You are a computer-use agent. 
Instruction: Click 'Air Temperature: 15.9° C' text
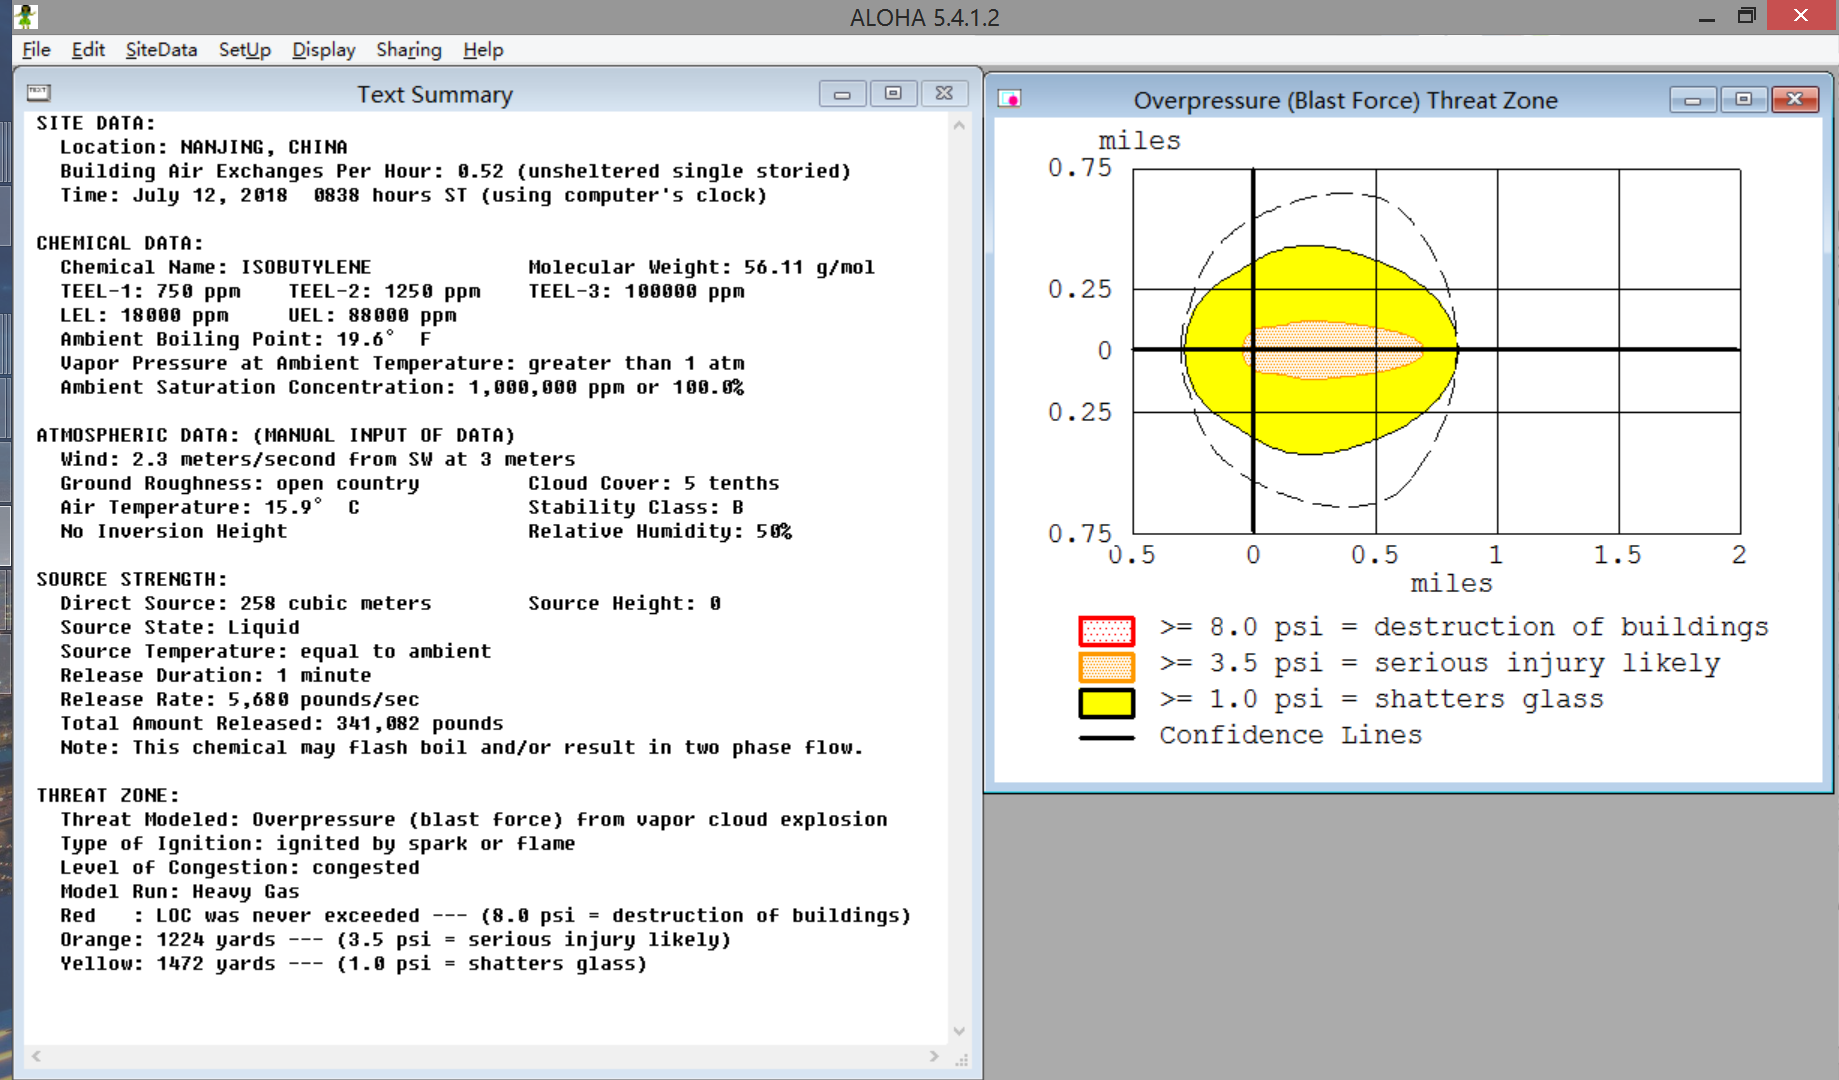point(210,507)
